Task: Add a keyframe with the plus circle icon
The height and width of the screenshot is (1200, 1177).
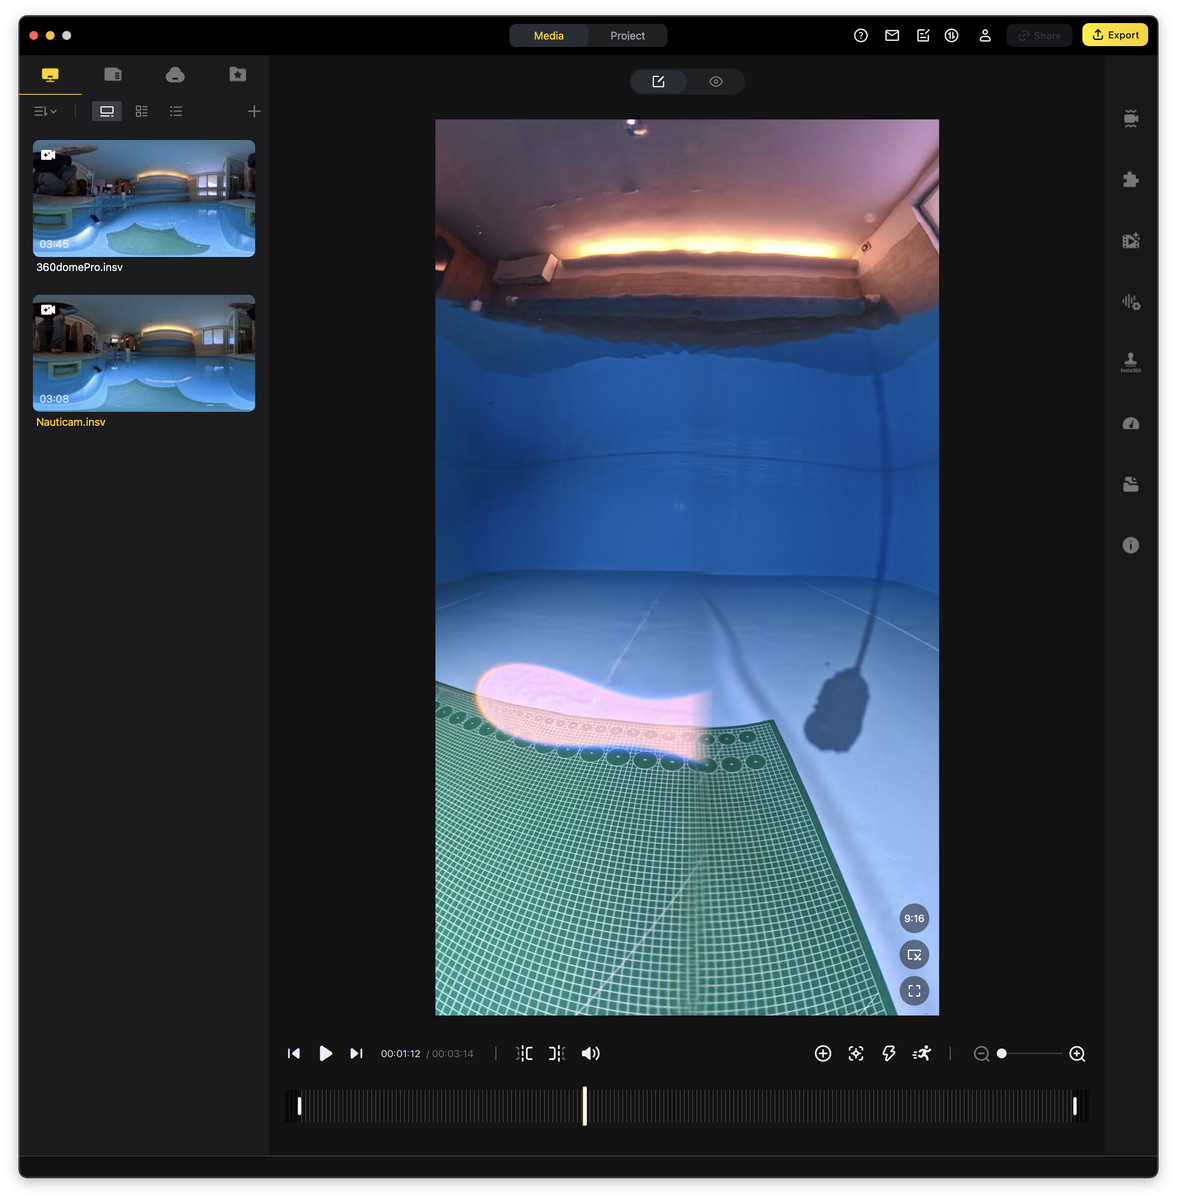Action: 823,1053
